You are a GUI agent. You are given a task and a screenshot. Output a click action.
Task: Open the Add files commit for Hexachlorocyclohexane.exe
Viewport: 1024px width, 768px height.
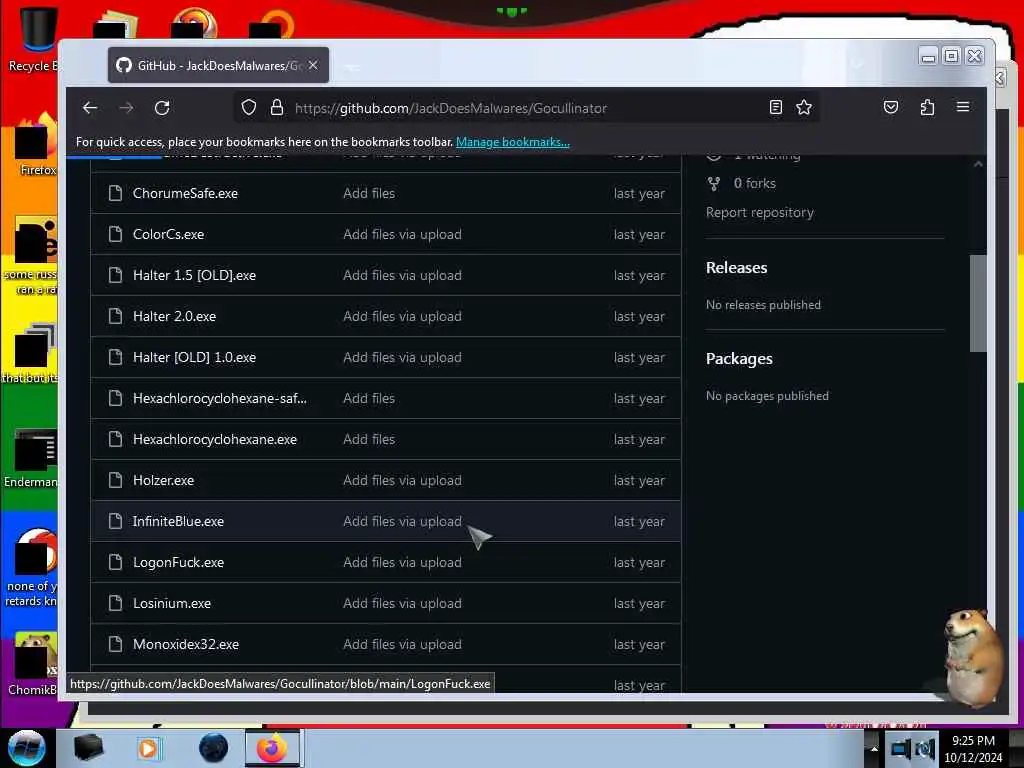pos(369,440)
